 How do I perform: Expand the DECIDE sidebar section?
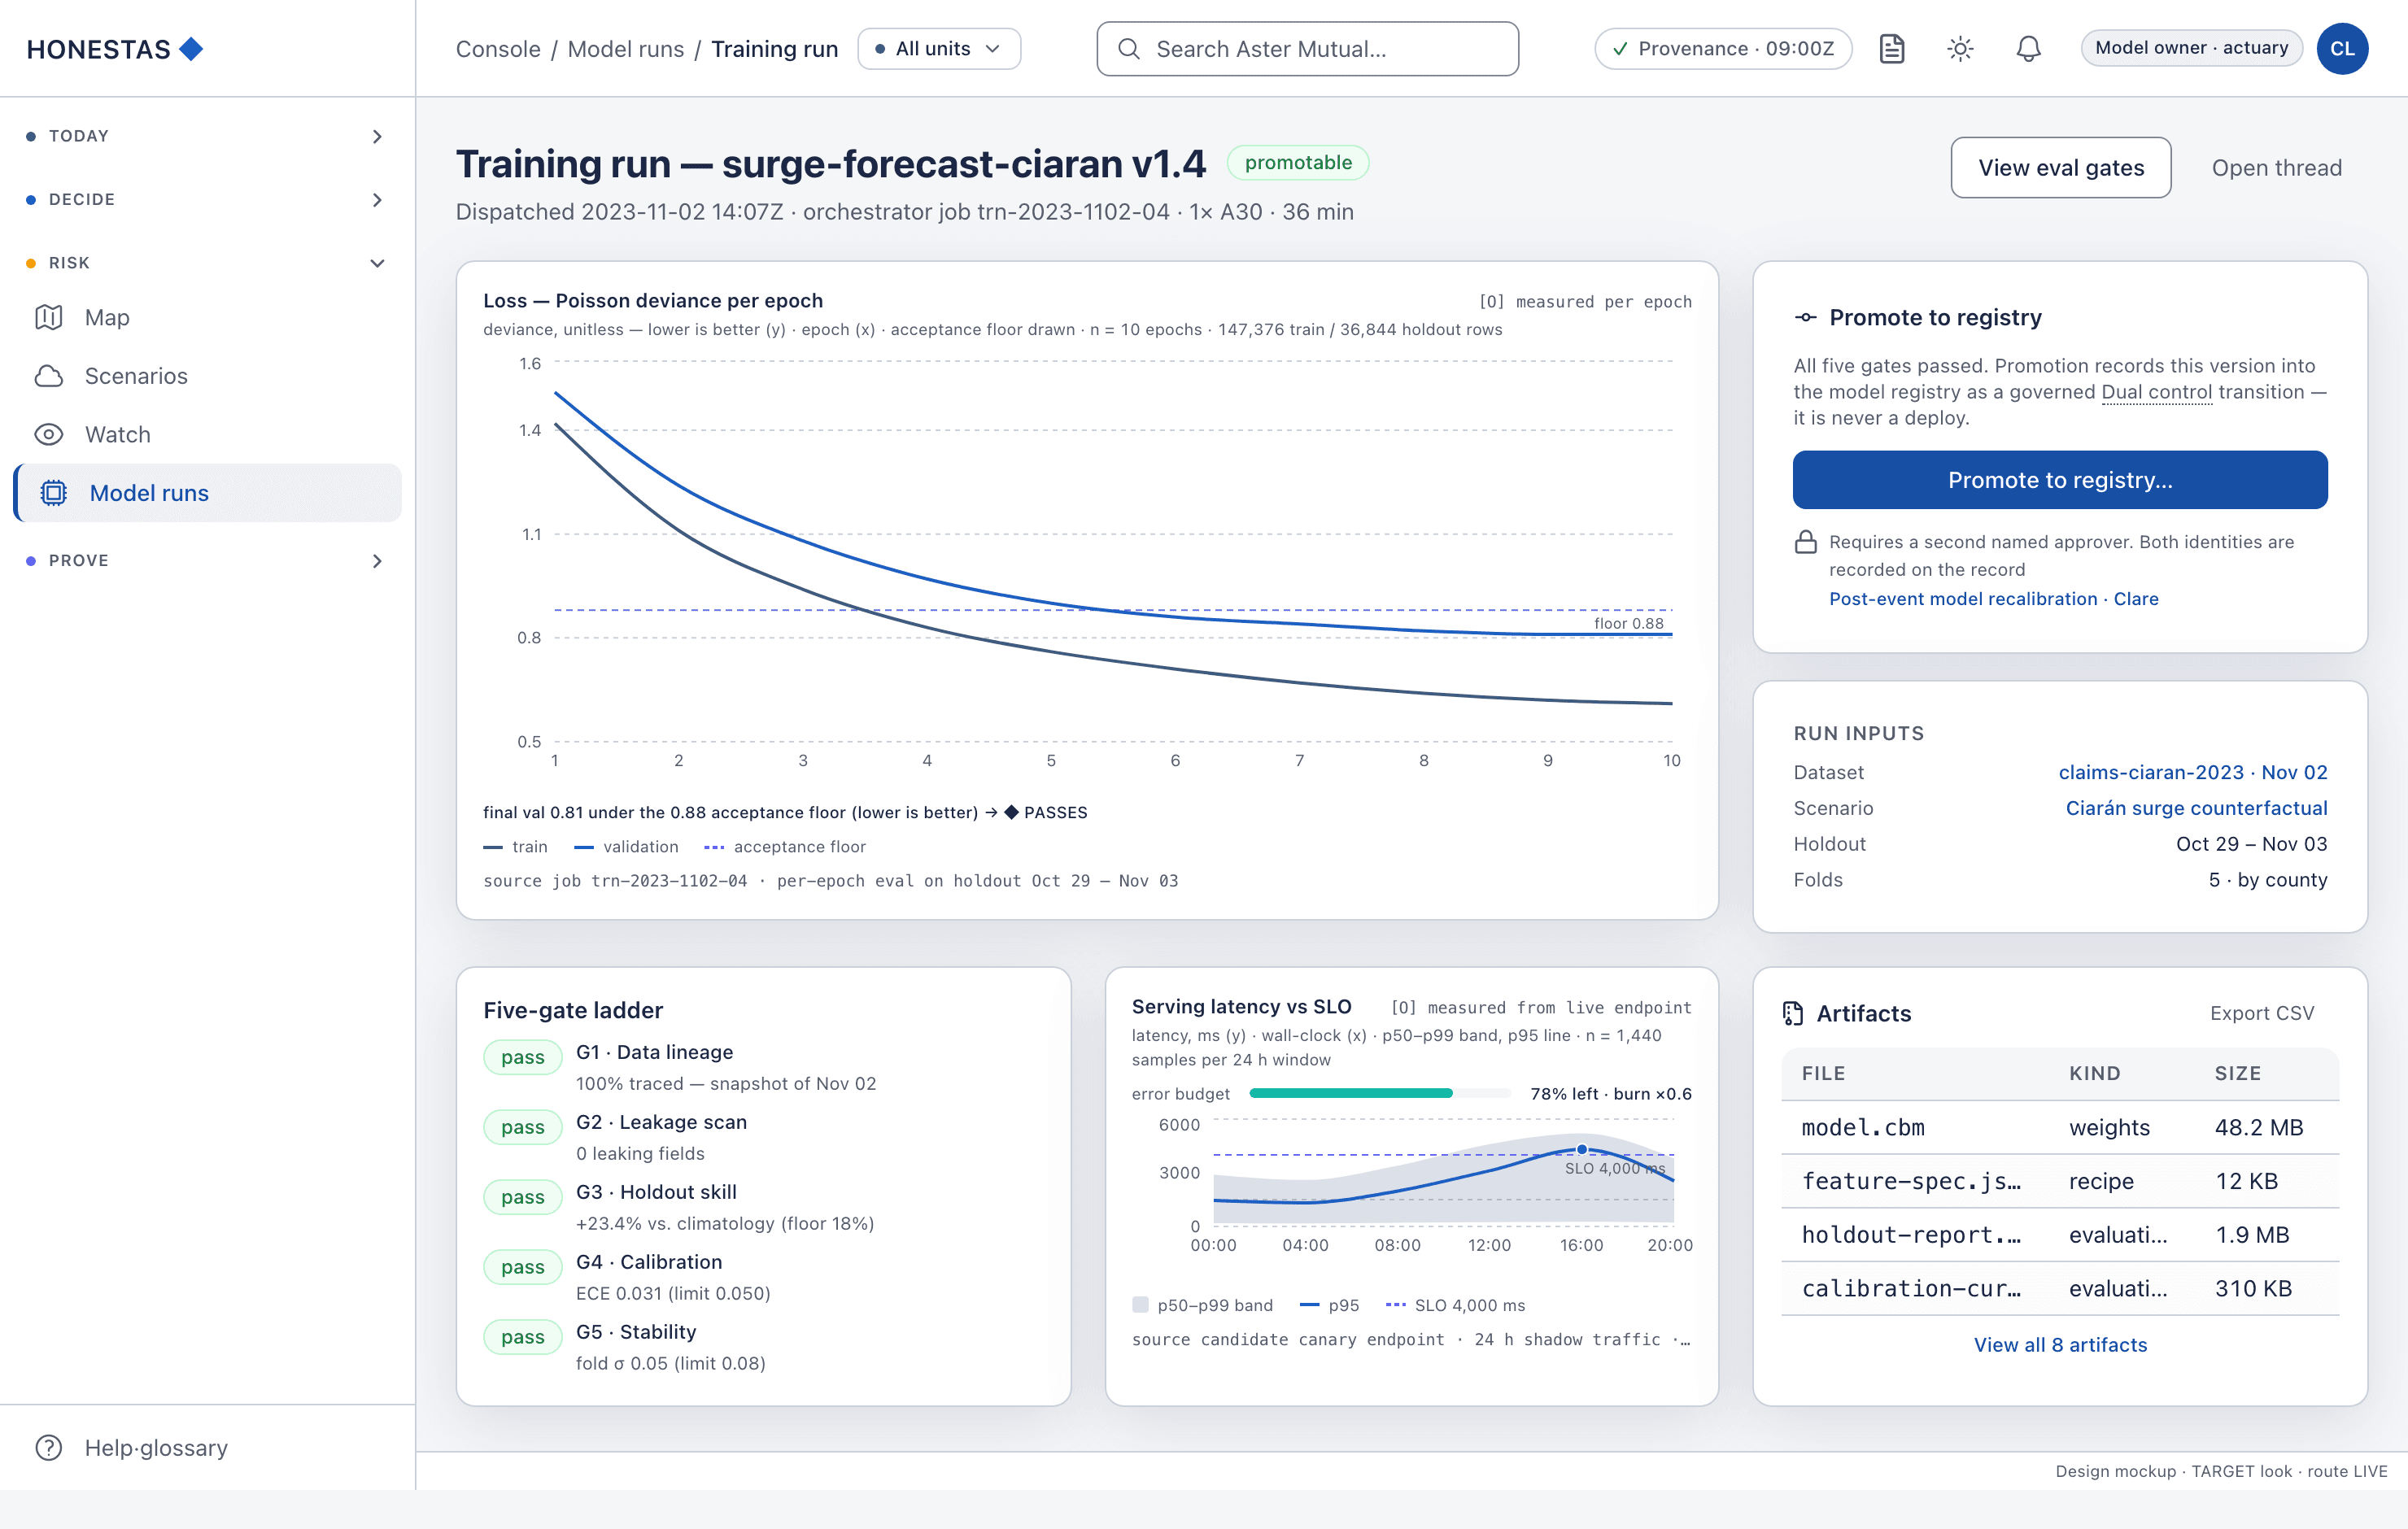[x=207, y=199]
